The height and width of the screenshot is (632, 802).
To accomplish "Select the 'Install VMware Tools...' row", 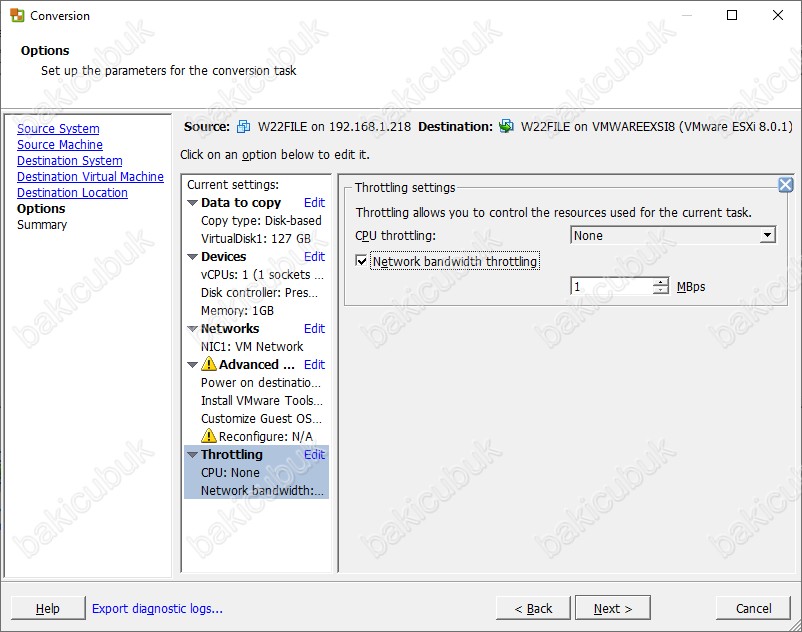I will (x=262, y=400).
